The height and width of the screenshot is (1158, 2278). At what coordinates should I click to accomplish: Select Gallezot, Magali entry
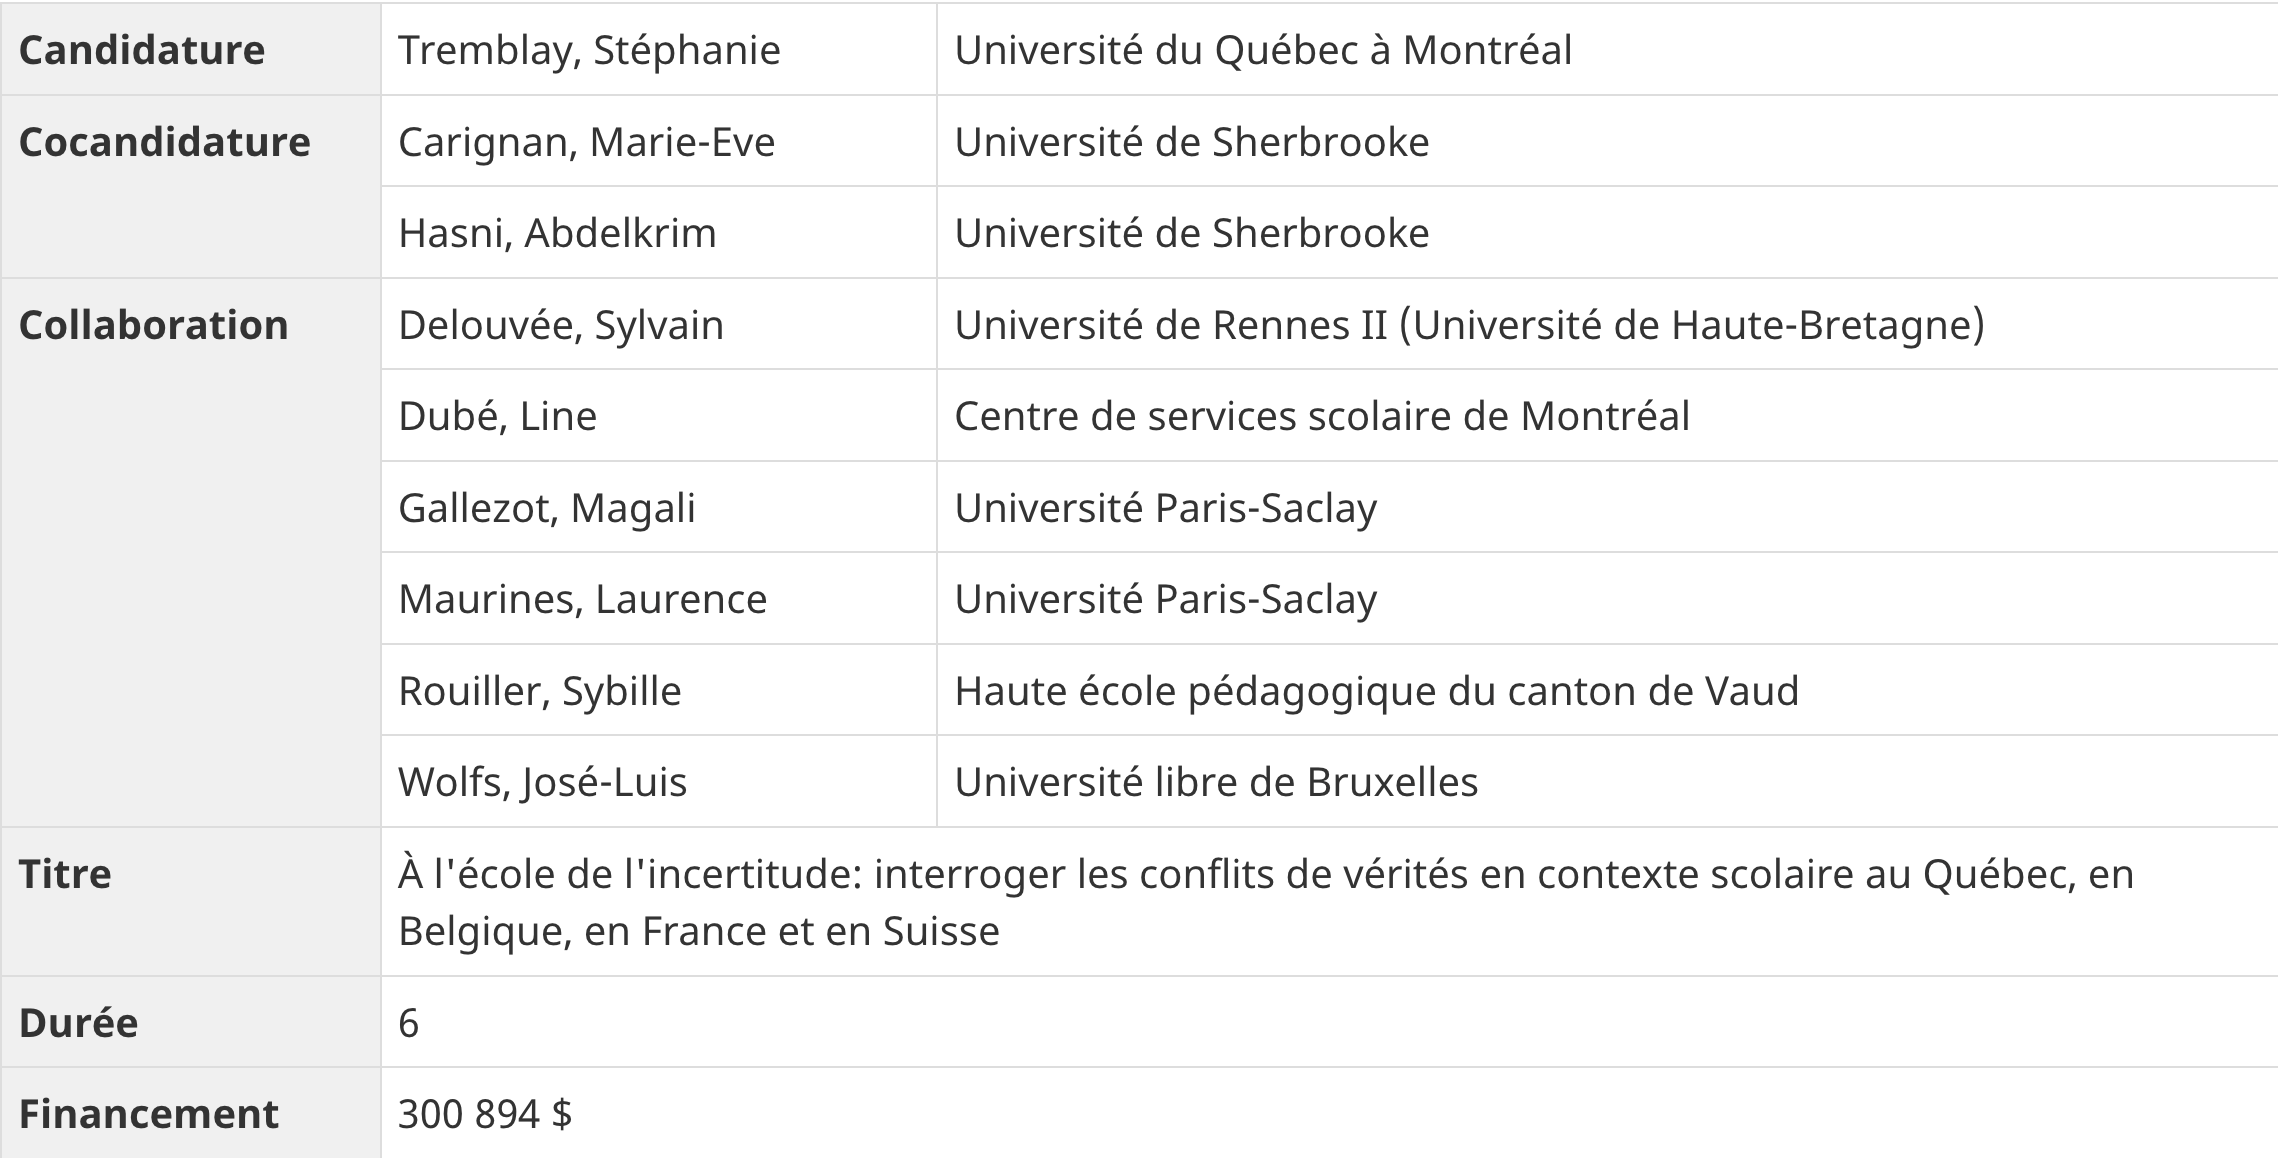point(546,508)
